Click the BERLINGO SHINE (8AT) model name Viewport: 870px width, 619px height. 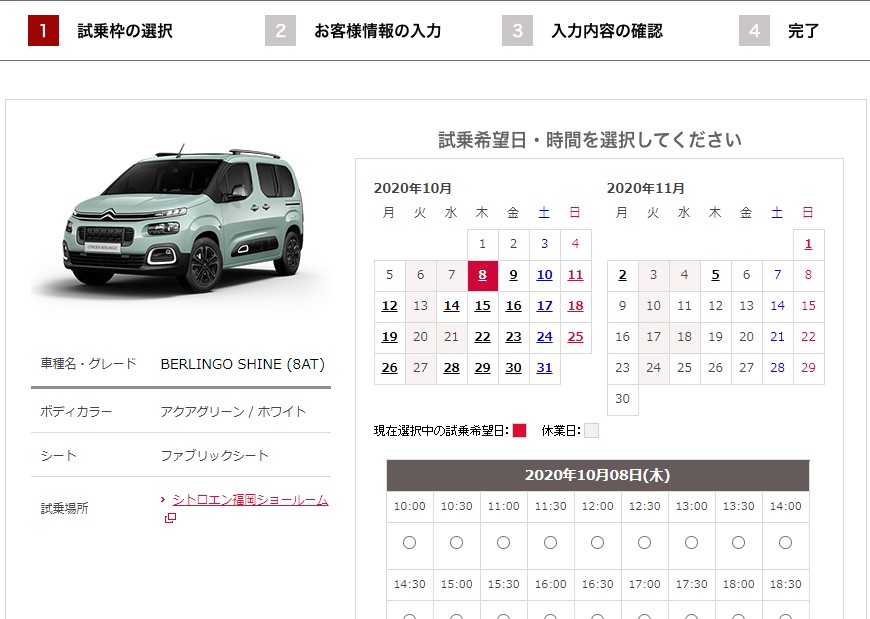(x=242, y=364)
